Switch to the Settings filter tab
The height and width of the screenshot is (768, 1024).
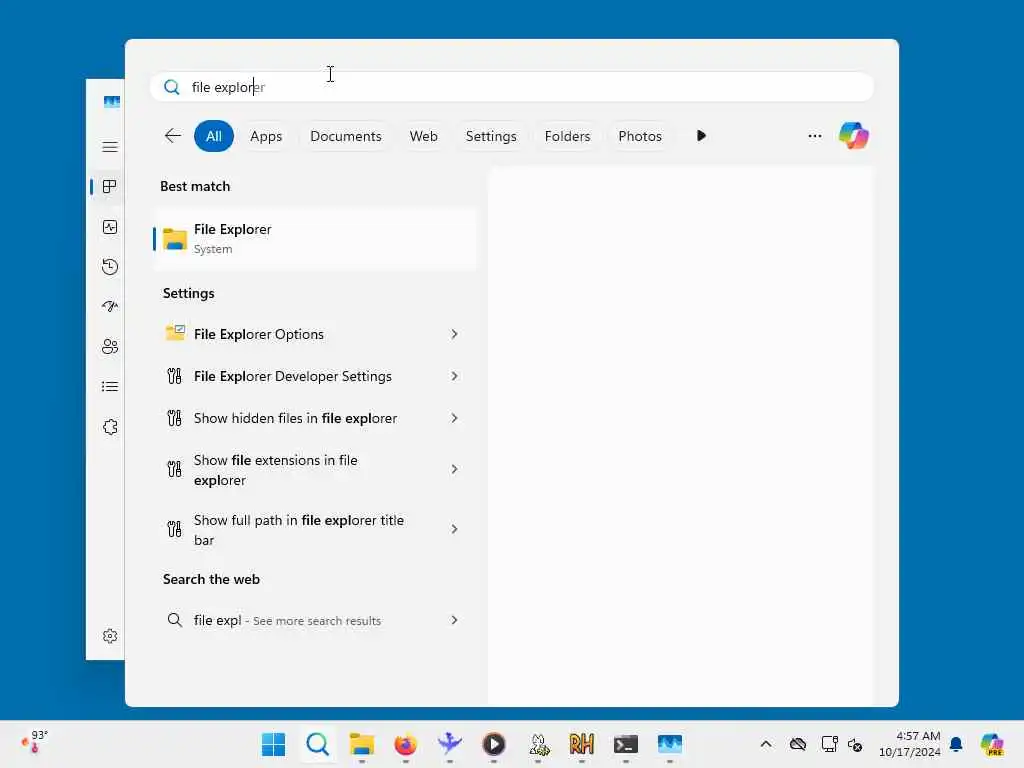491,136
